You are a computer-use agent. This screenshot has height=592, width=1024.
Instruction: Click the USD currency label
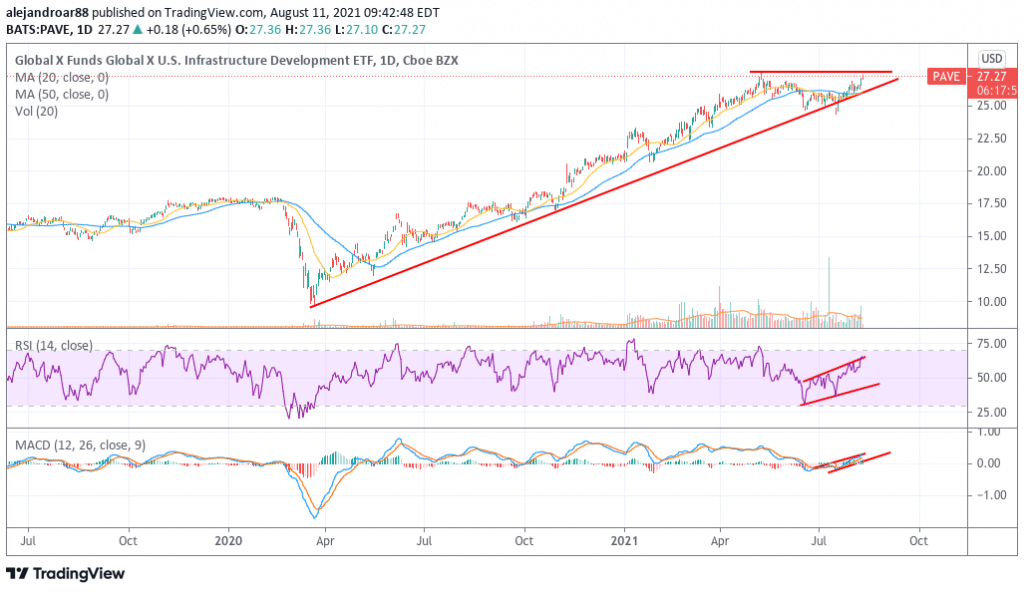coord(992,59)
